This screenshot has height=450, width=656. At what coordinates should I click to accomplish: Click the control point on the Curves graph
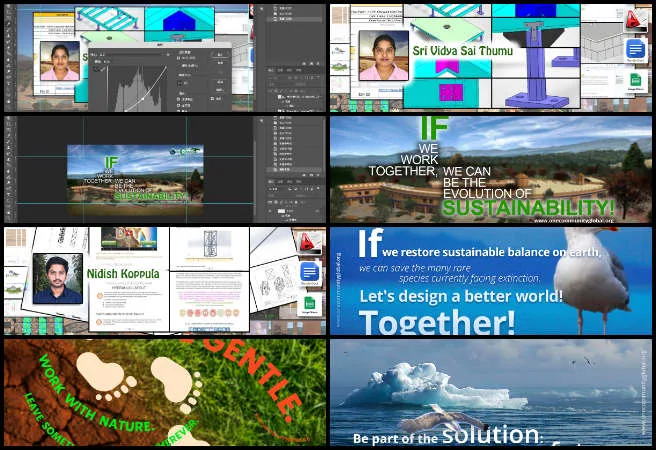tap(142, 99)
